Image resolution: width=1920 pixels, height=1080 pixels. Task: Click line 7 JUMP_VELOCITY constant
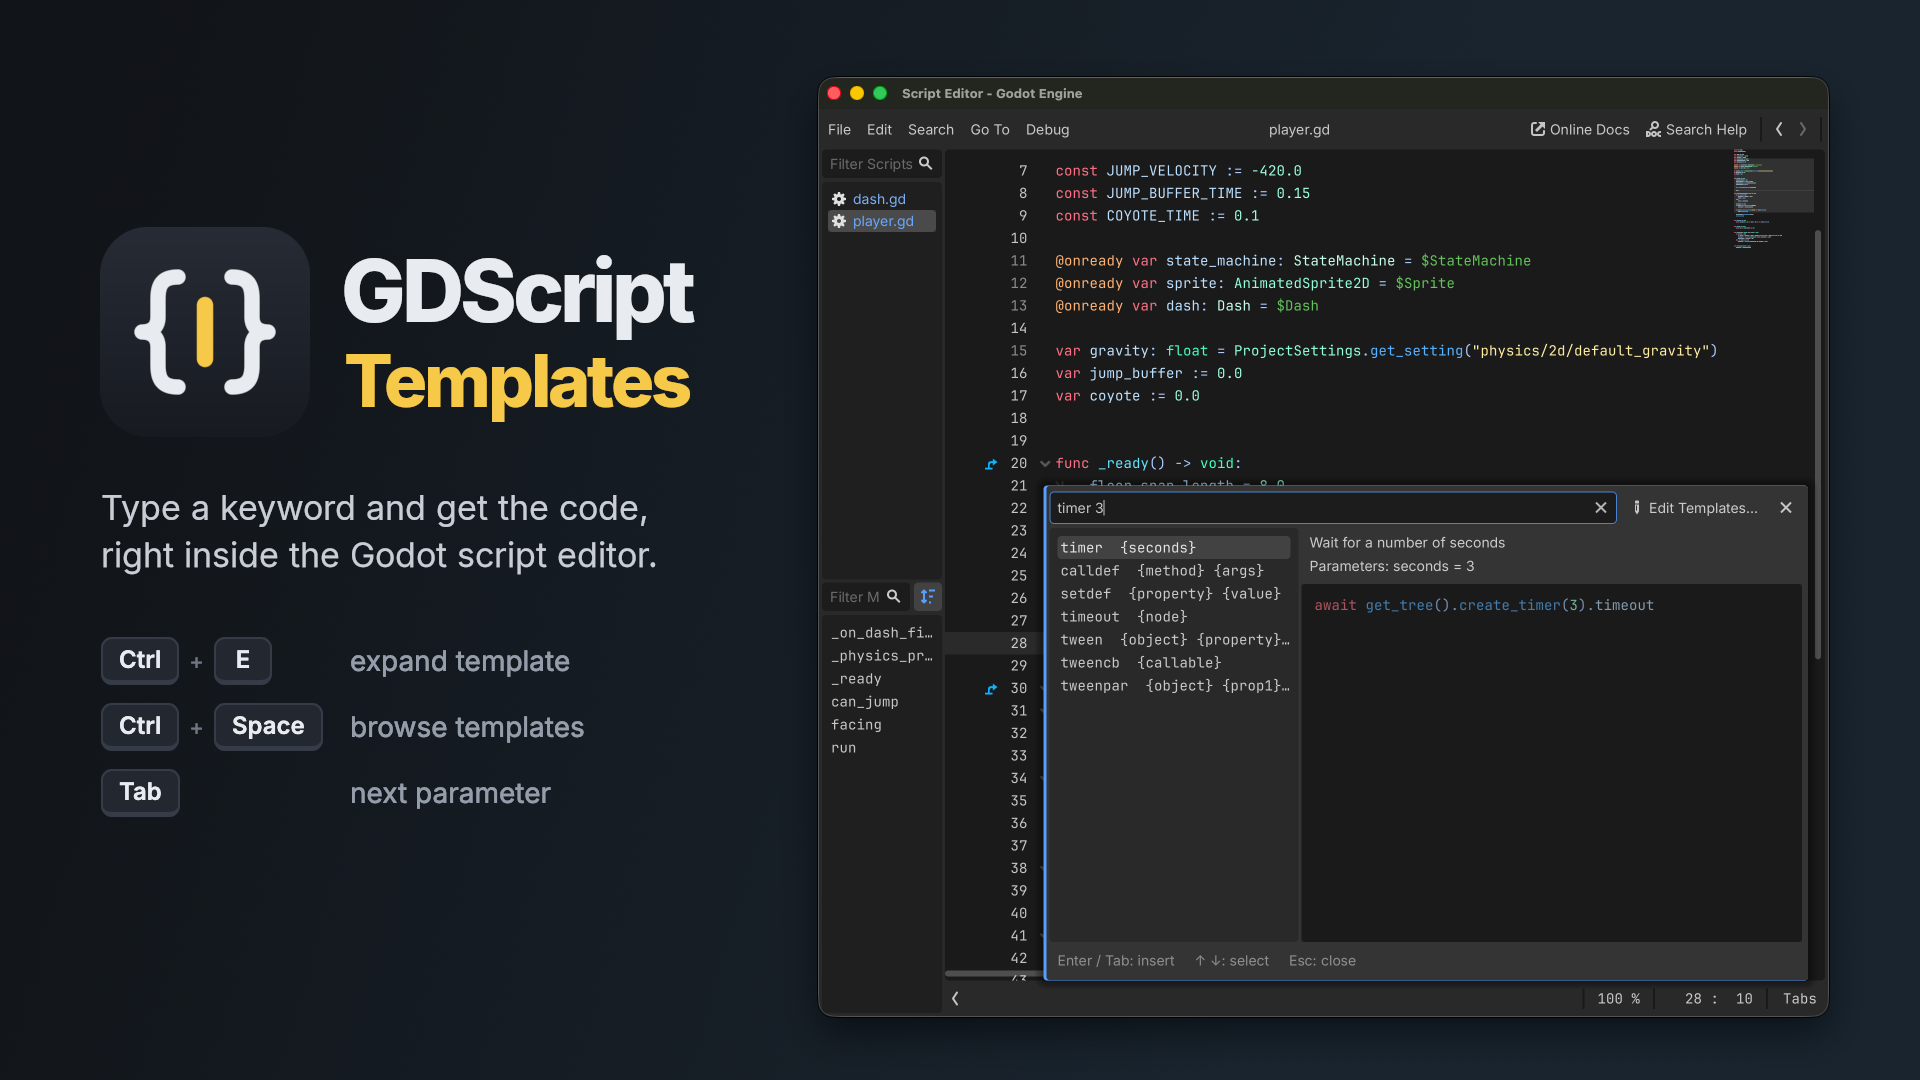point(1178,171)
